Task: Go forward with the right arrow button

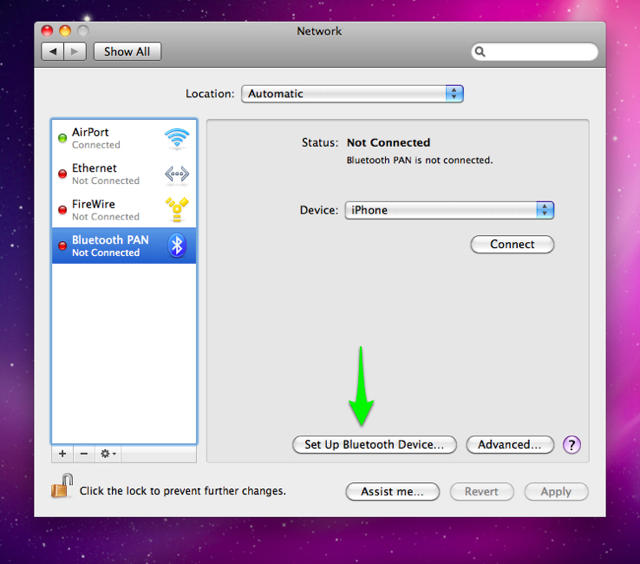Action: [73, 51]
